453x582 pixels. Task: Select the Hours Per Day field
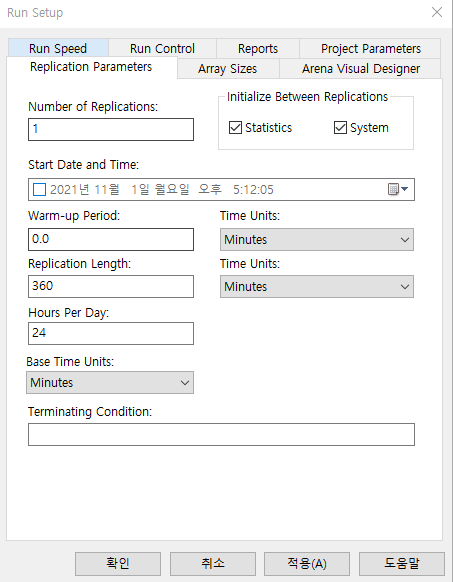111,333
